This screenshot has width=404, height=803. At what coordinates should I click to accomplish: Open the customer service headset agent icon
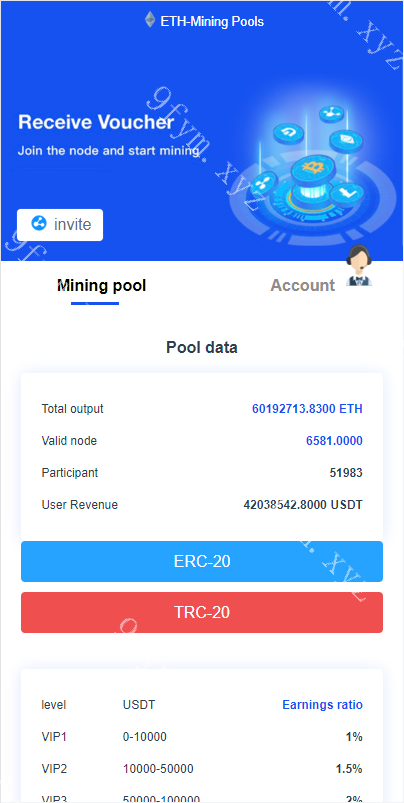tap(359, 265)
